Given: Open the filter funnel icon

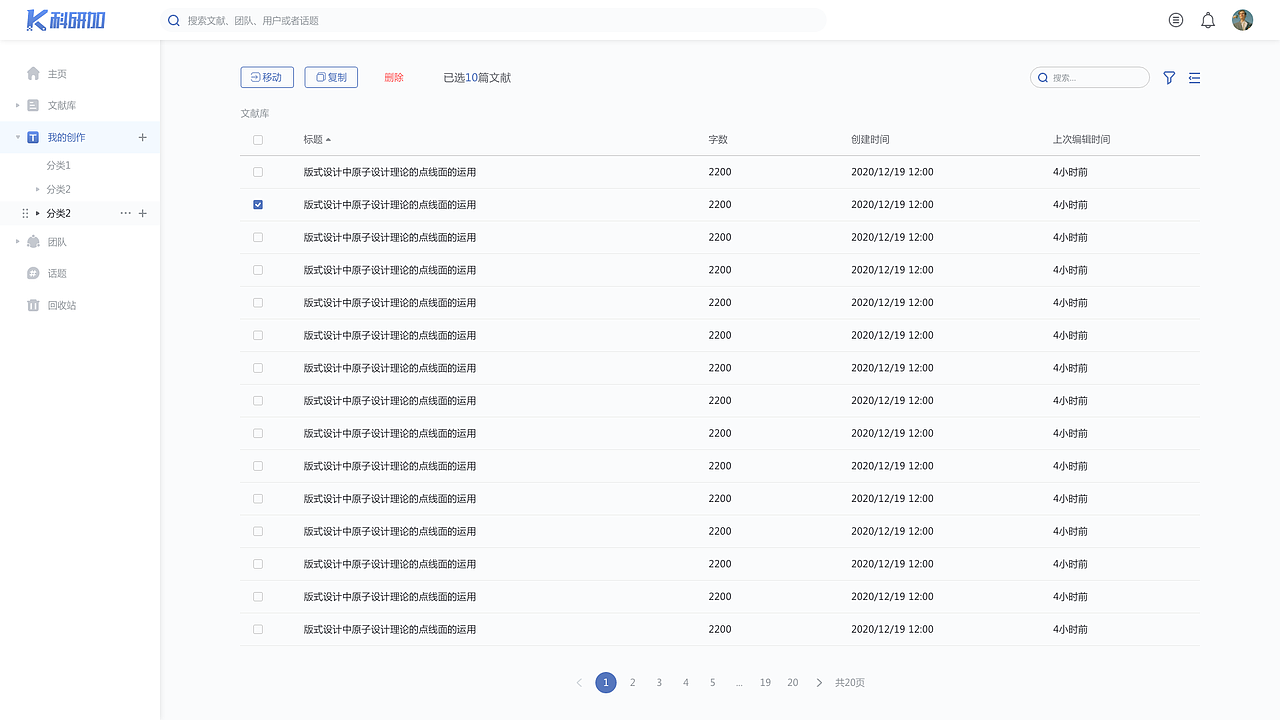Looking at the screenshot, I should 1169,77.
